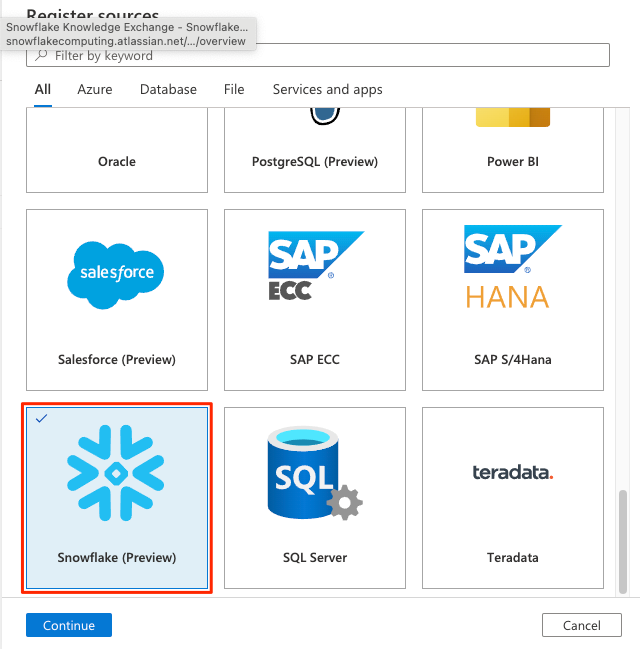Image resolution: width=640 pixels, height=649 pixels.
Task: Click the Salesforce cloud logo
Action: 115,275
